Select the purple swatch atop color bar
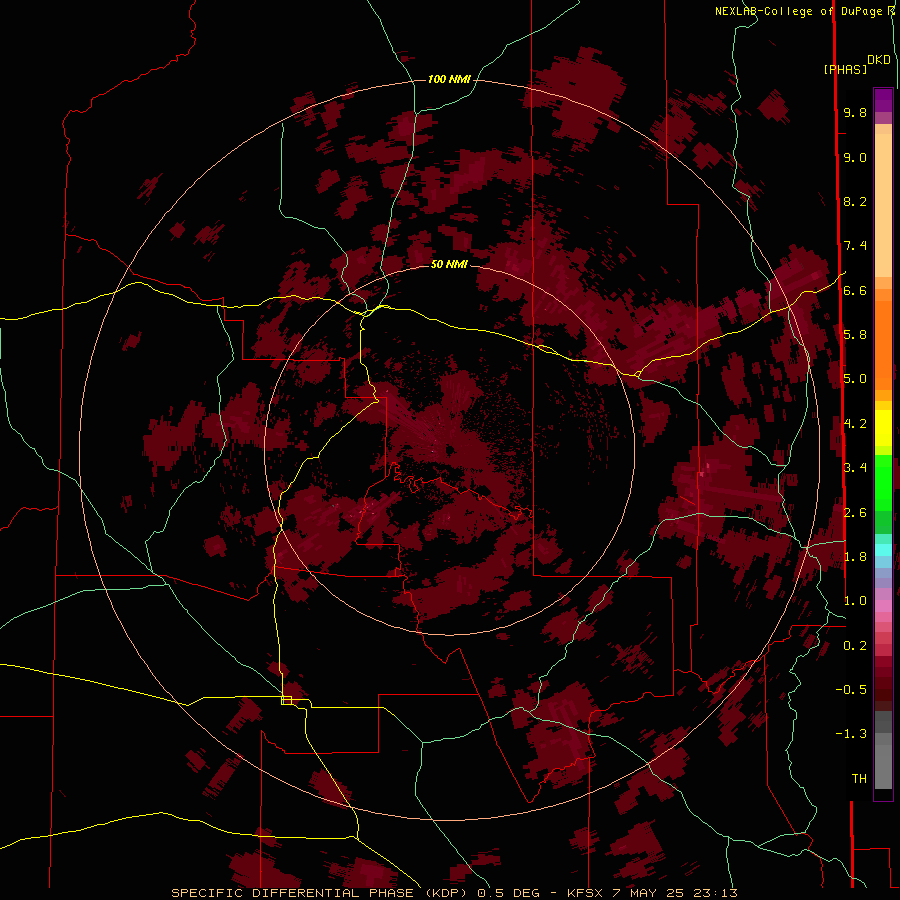This screenshot has height=900, width=900. pyautogui.click(x=883, y=100)
